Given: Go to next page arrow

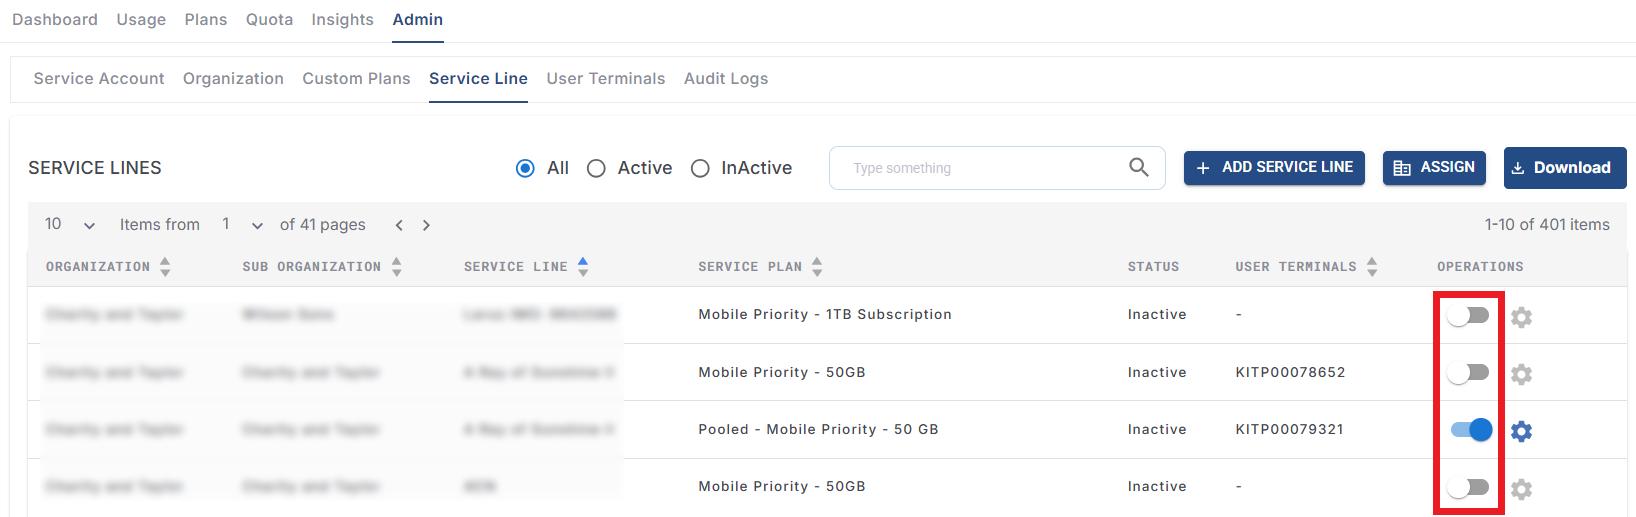Looking at the screenshot, I should click(426, 225).
